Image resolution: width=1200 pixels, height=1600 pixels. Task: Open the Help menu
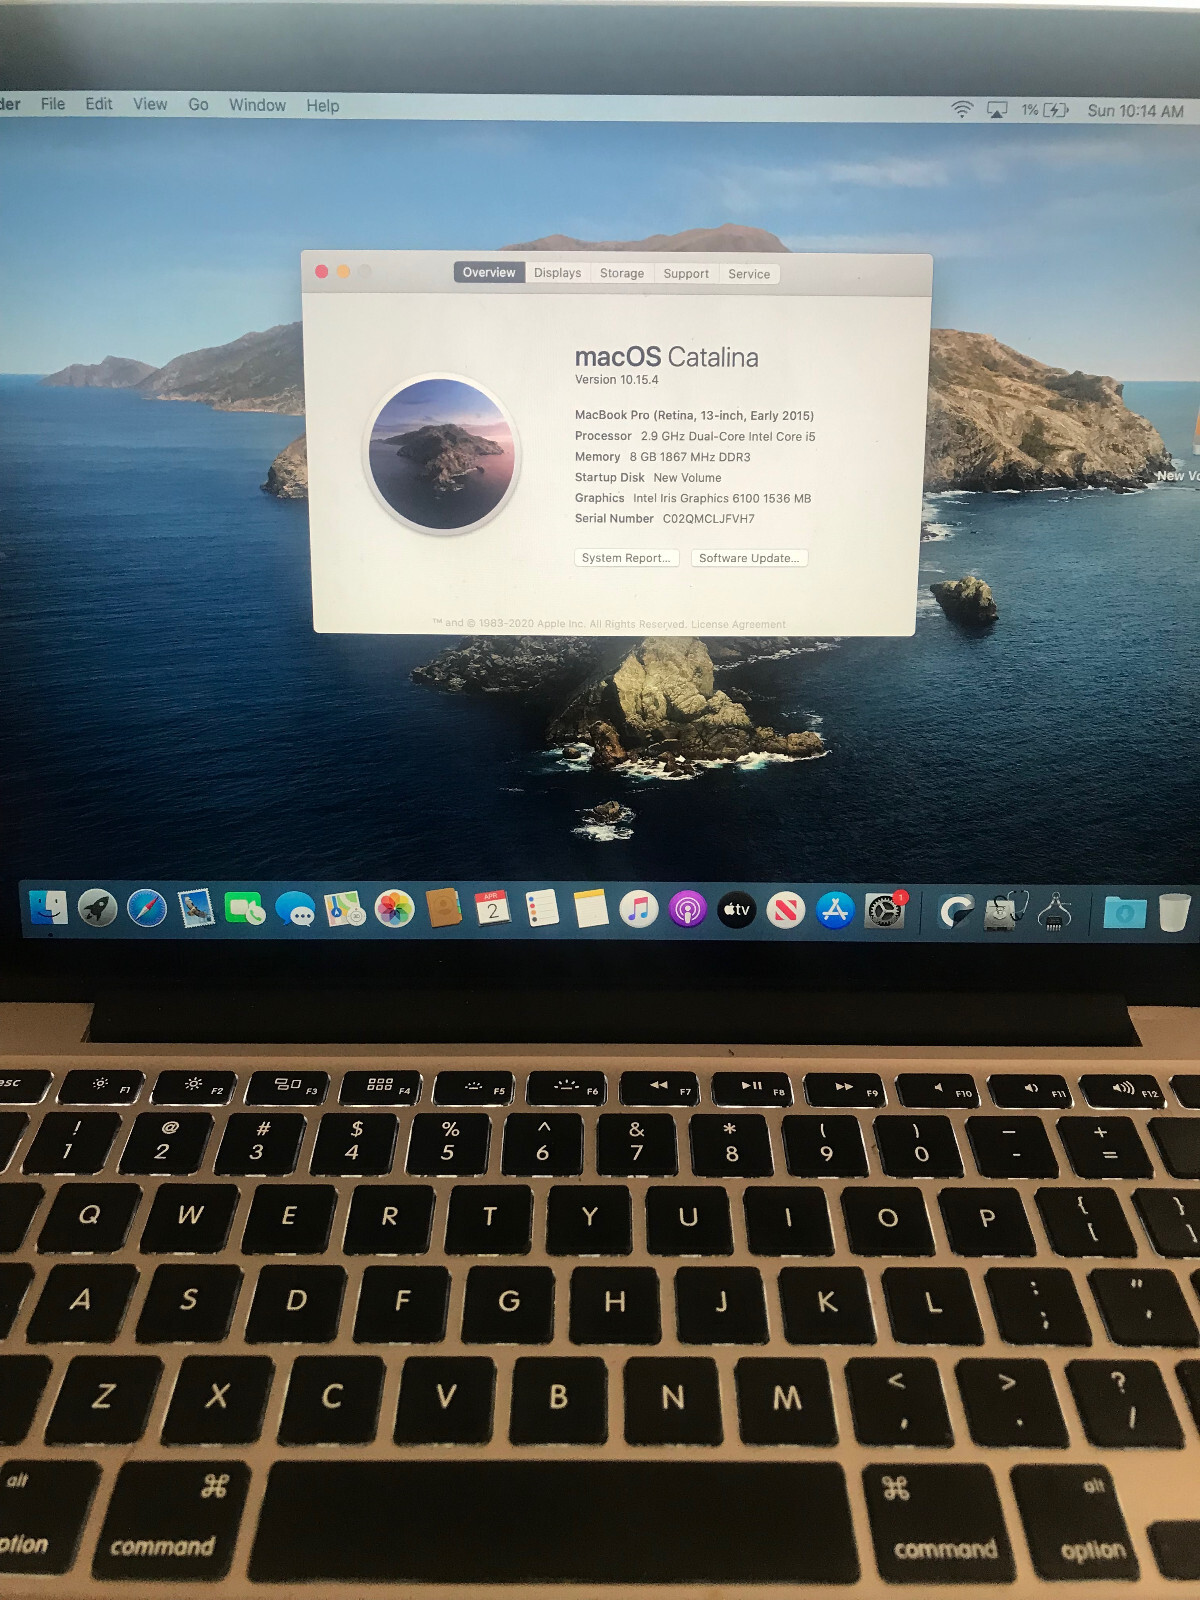pyautogui.click(x=322, y=105)
